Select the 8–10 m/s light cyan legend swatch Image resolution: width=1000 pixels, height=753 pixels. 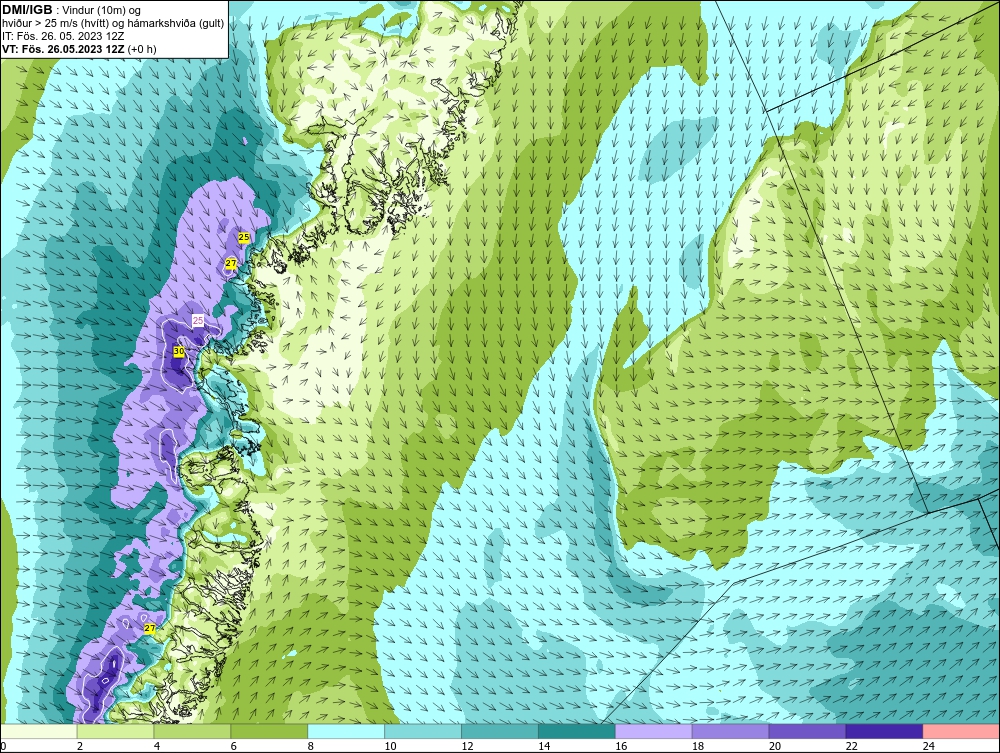click(x=346, y=731)
